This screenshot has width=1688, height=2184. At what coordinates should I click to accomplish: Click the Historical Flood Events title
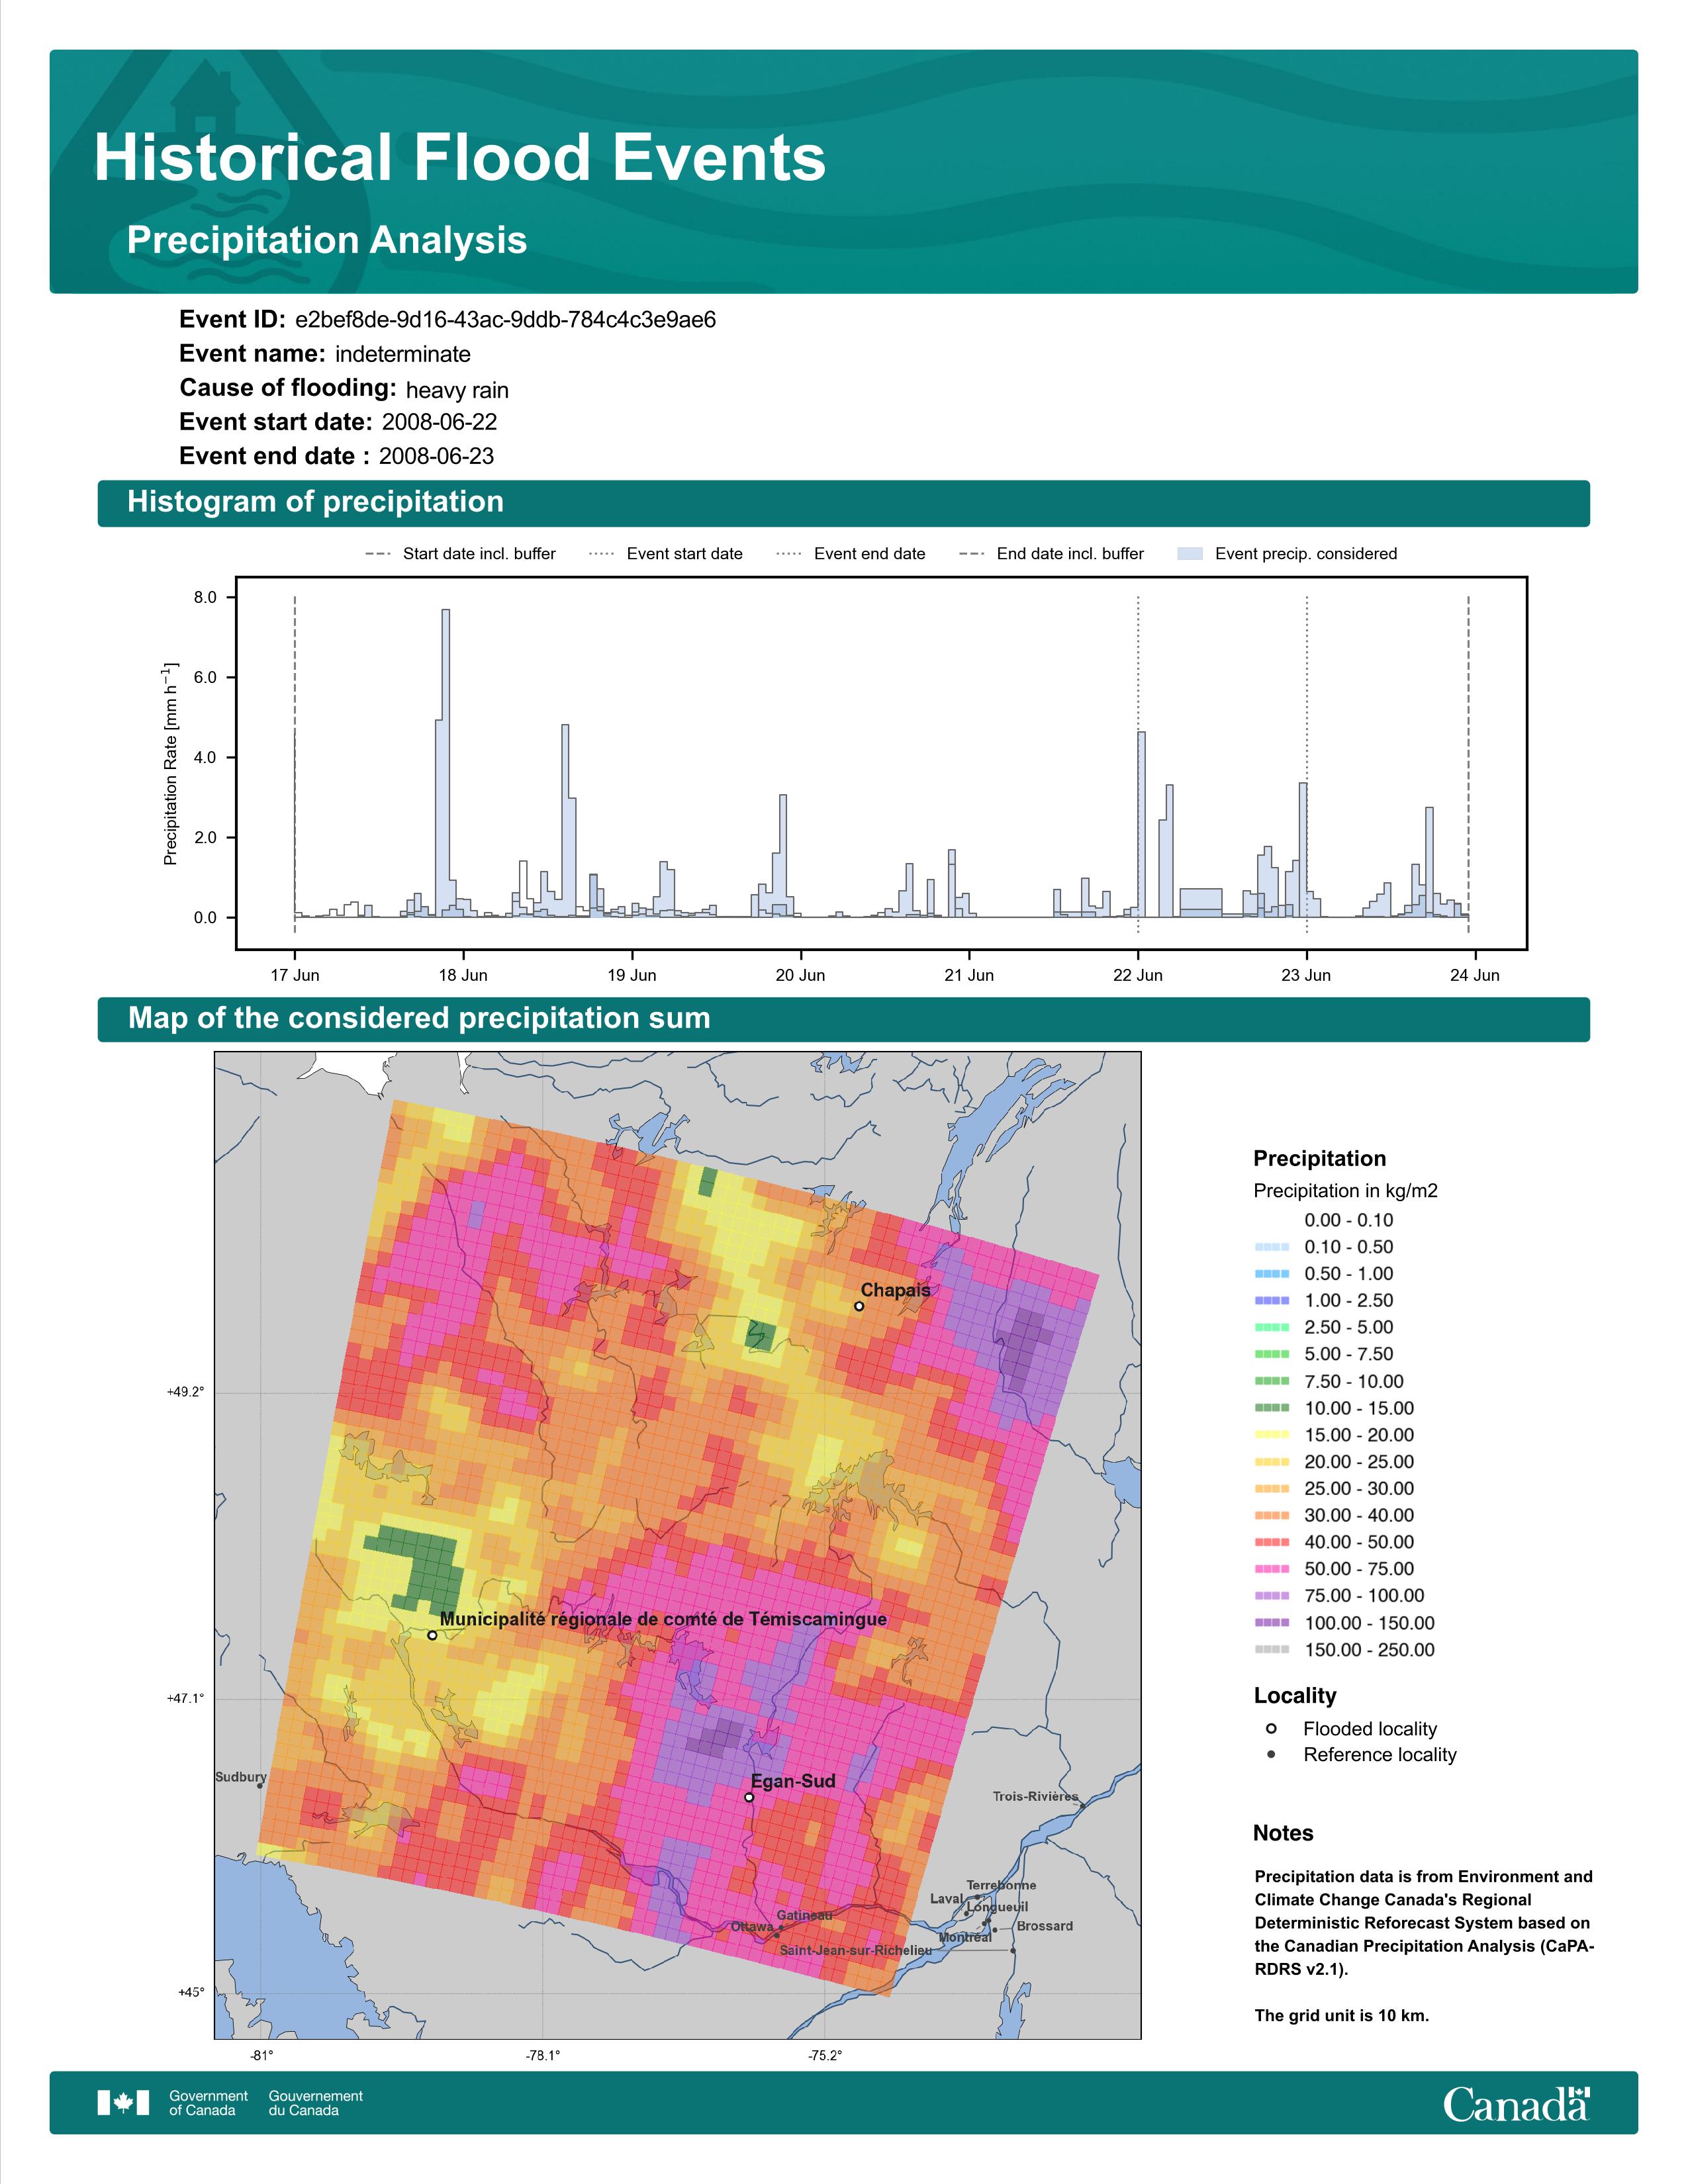click(460, 158)
